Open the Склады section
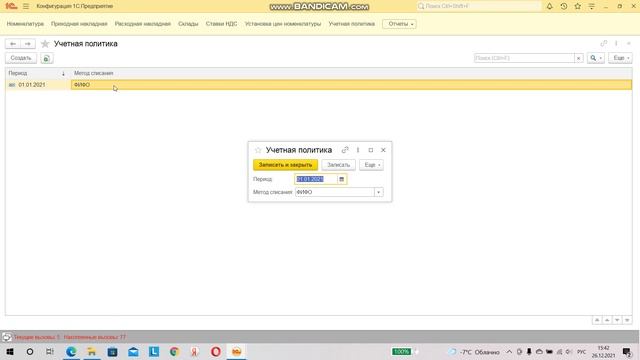Screen dimensions: 640x360 (x=188, y=24)
